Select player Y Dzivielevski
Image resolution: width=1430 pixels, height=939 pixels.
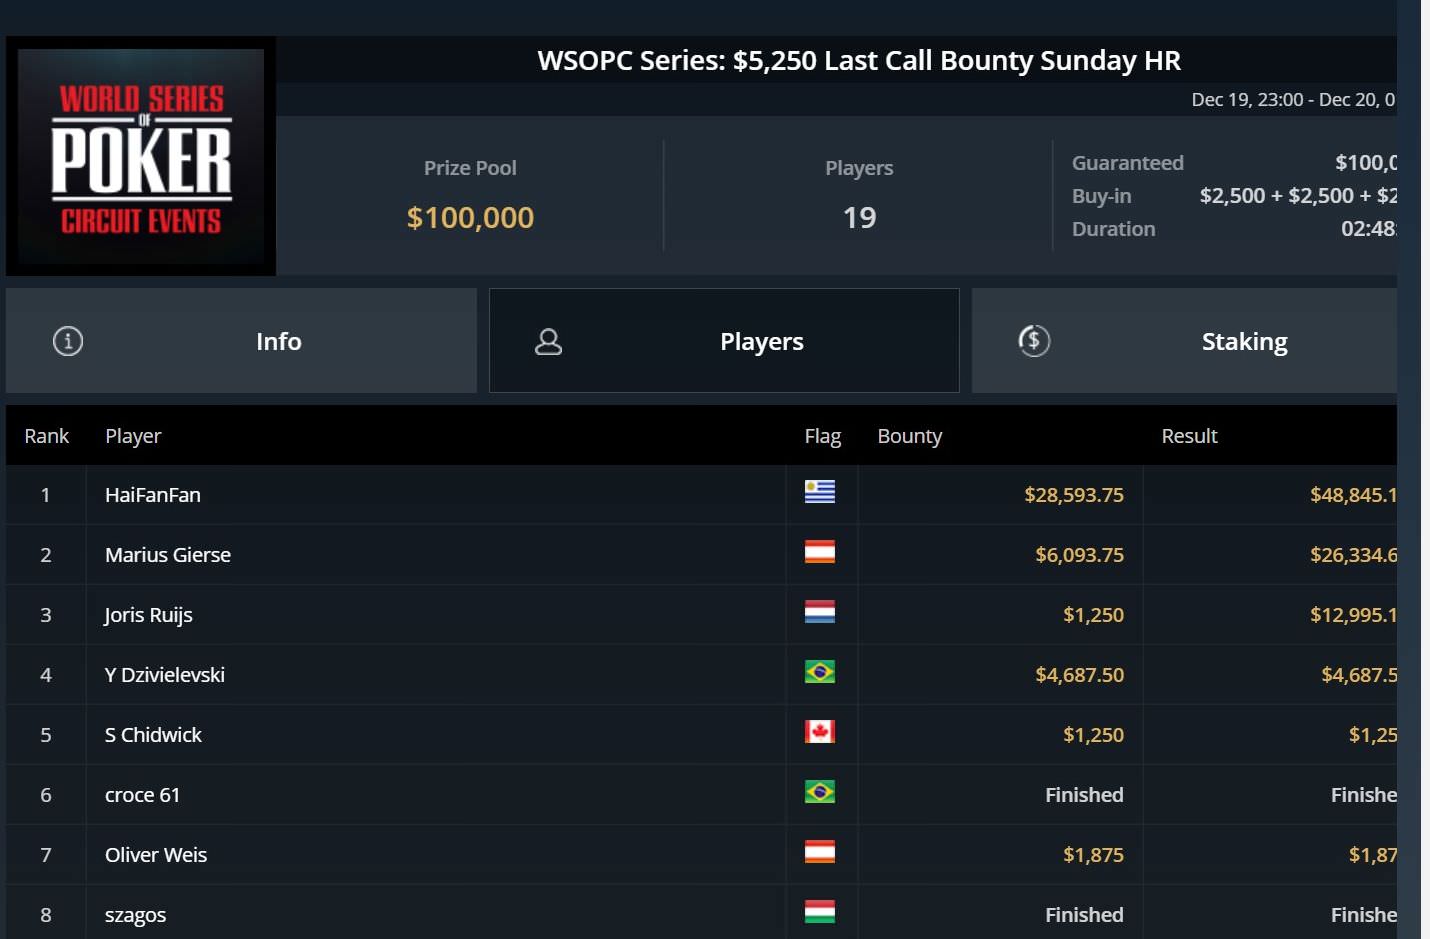click(165, 675)
